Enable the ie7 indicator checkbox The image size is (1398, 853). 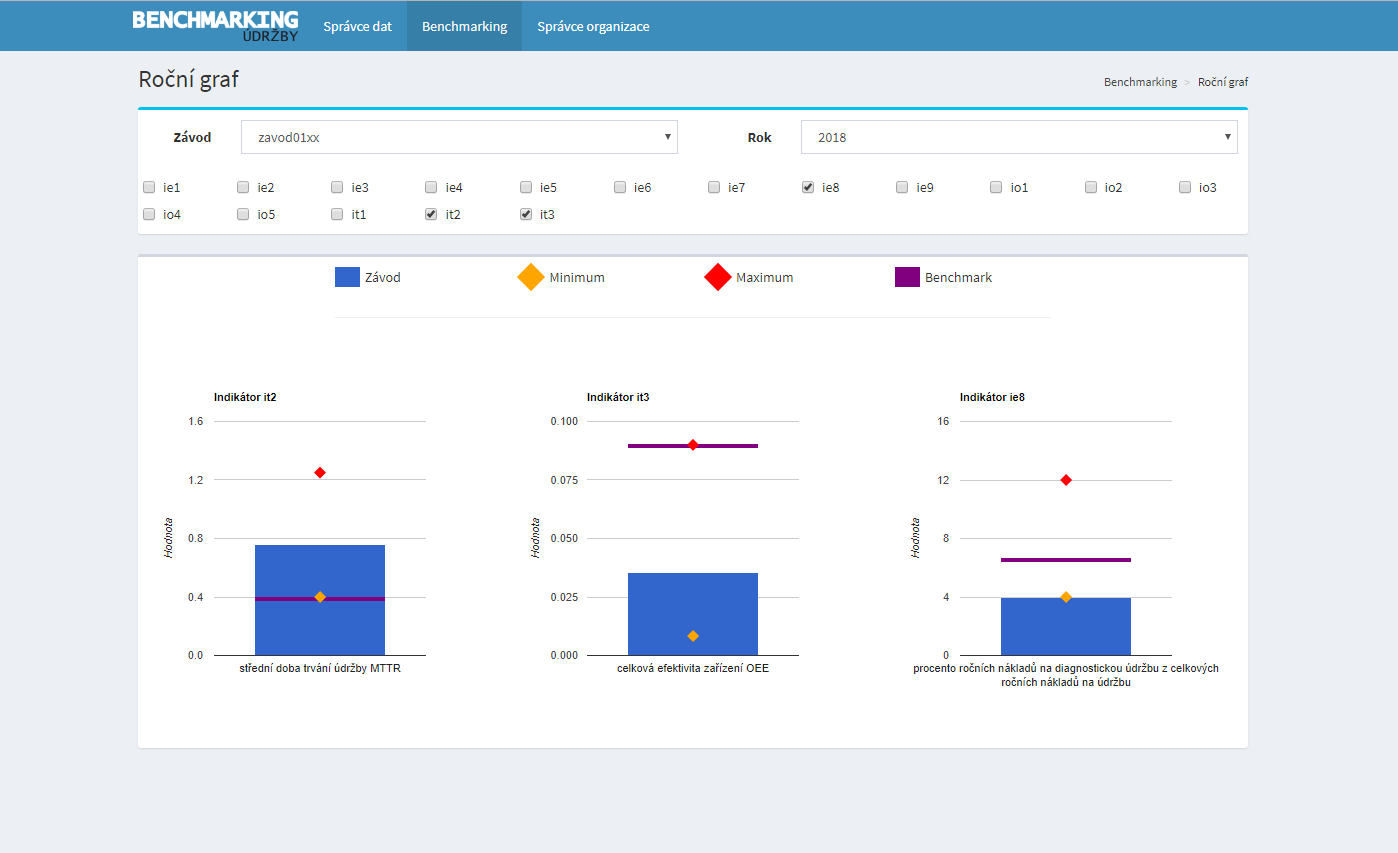pyautogui.click(x=714, y=187)
